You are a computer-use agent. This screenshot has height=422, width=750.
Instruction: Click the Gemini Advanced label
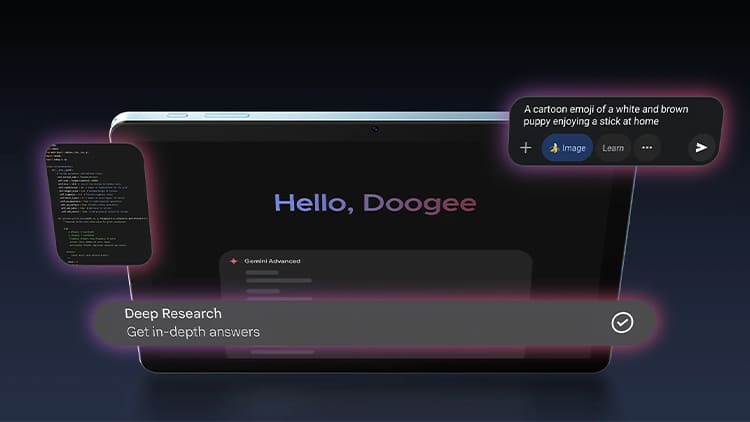[x=272, y=261]
